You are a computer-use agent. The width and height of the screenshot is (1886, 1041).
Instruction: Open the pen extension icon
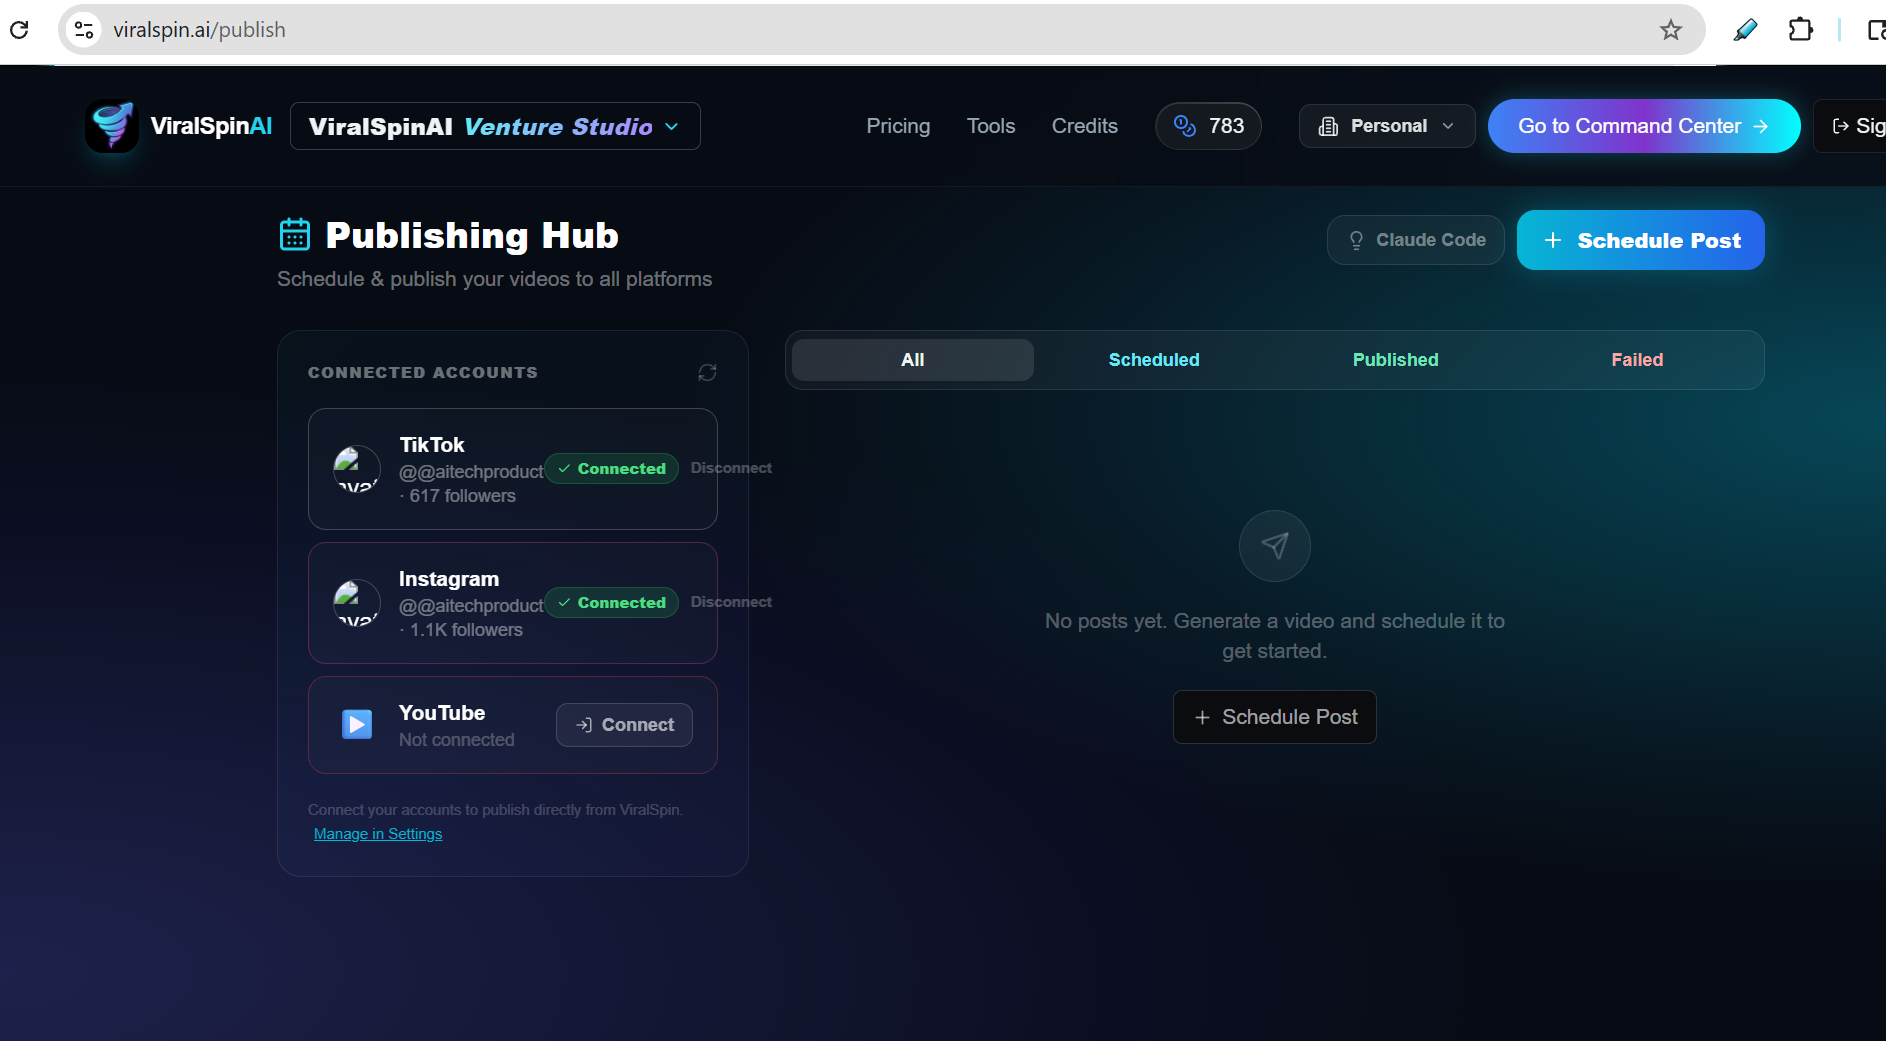coord(1745,30)
